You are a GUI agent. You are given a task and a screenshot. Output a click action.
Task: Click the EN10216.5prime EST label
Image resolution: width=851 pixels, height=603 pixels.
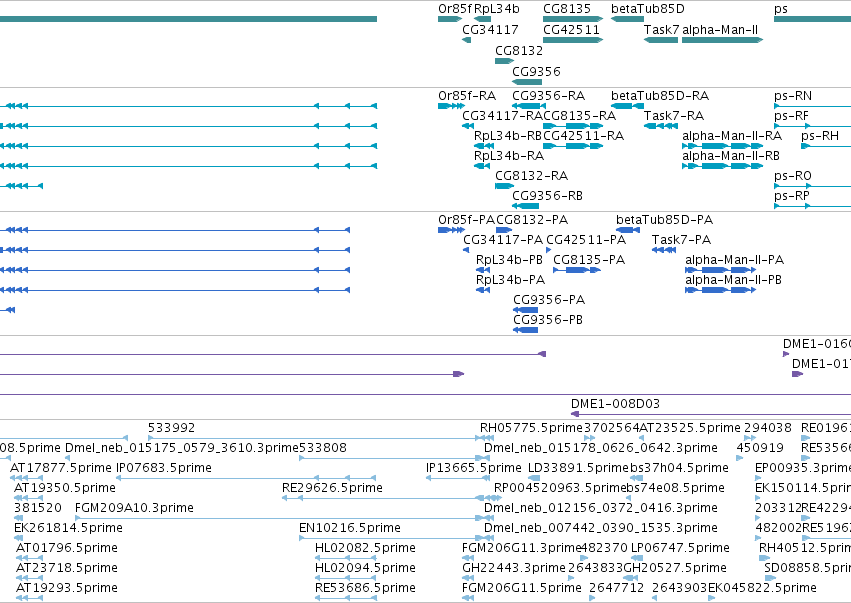coord(350,528)
